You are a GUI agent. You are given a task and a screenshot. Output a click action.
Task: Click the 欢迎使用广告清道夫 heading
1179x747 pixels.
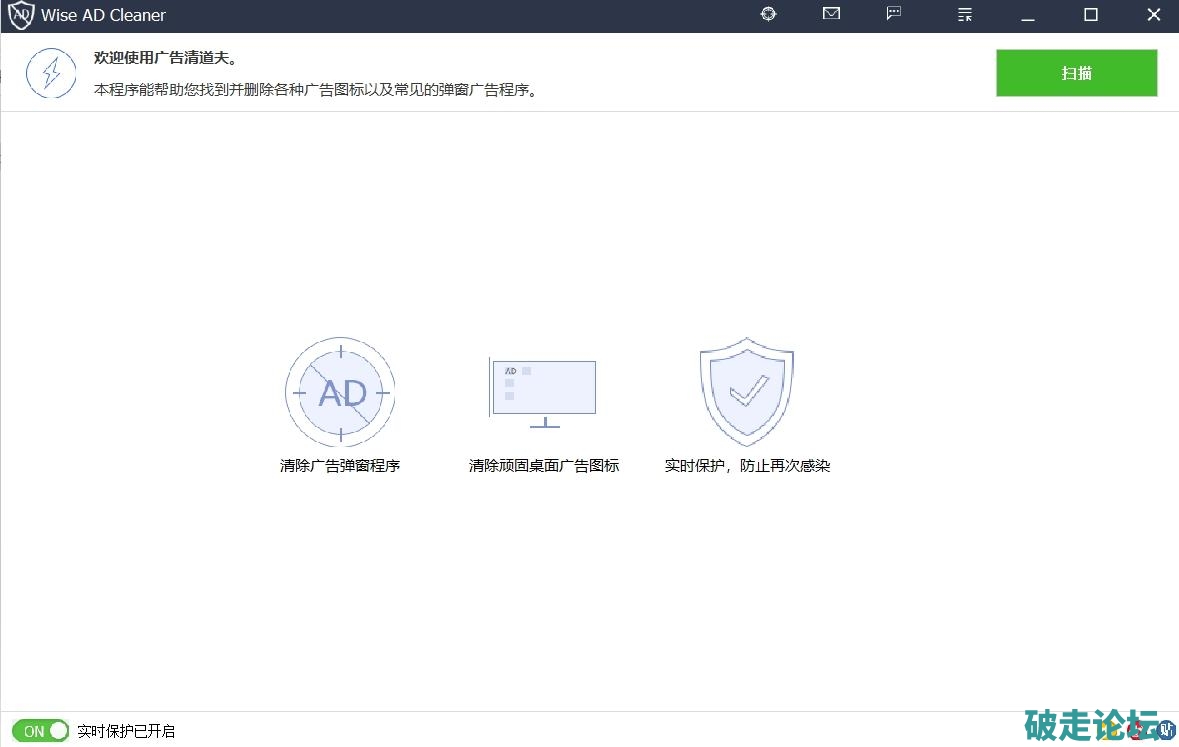click(x=166, y=59)
